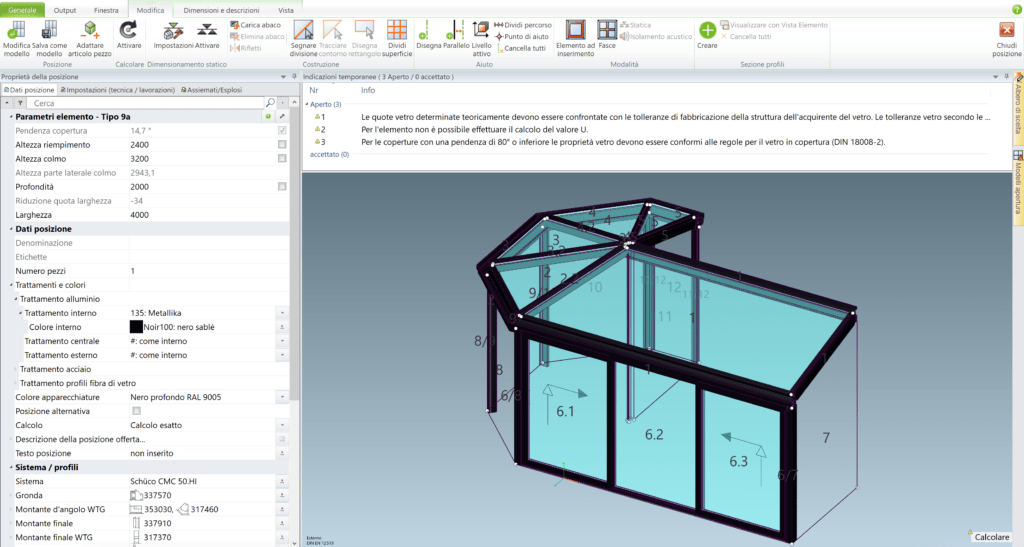Open Calcolo dropdown
The height and width of the screenshot is (547, 1024).
[x=282, y=425]
